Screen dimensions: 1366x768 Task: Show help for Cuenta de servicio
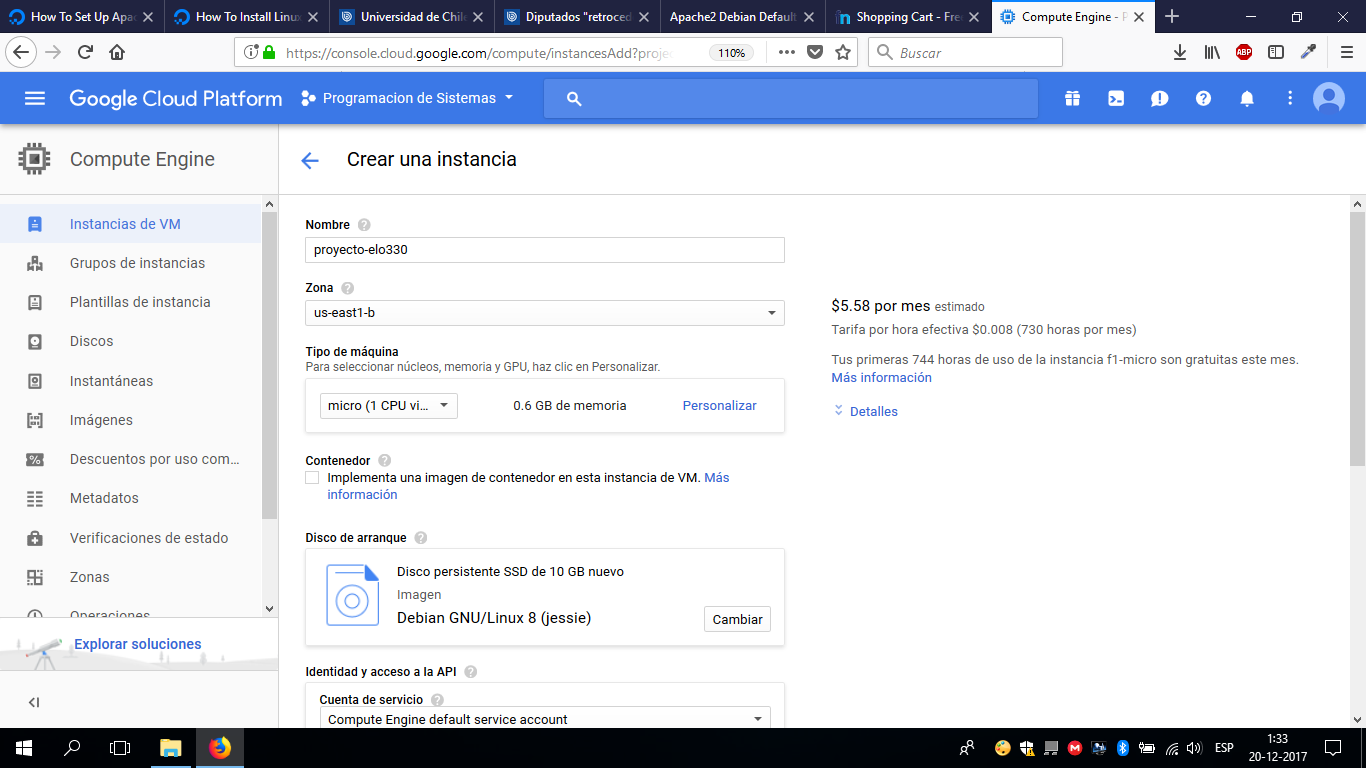pyautogui.click(x=437, y=700)
